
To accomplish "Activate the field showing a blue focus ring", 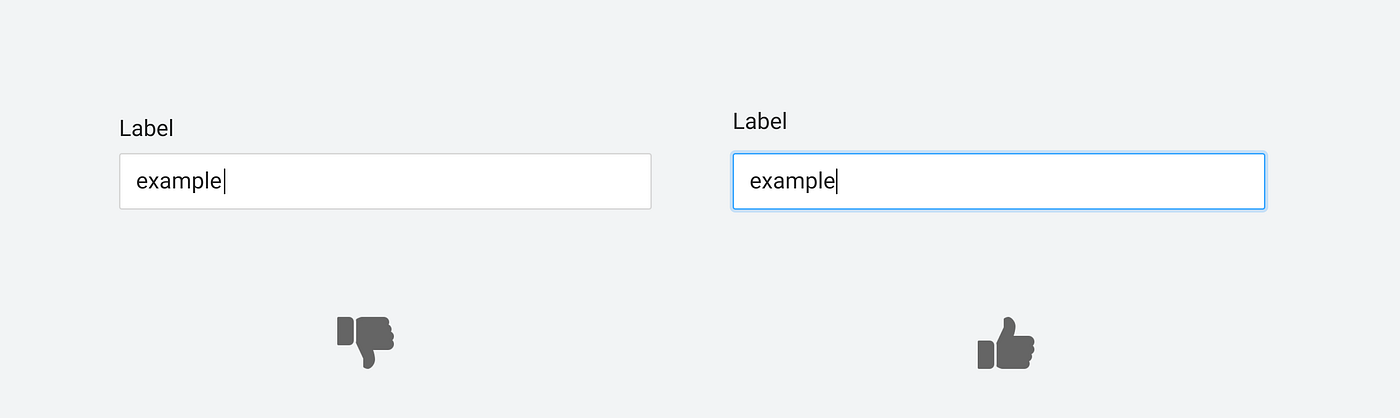I will coord(998,181).
